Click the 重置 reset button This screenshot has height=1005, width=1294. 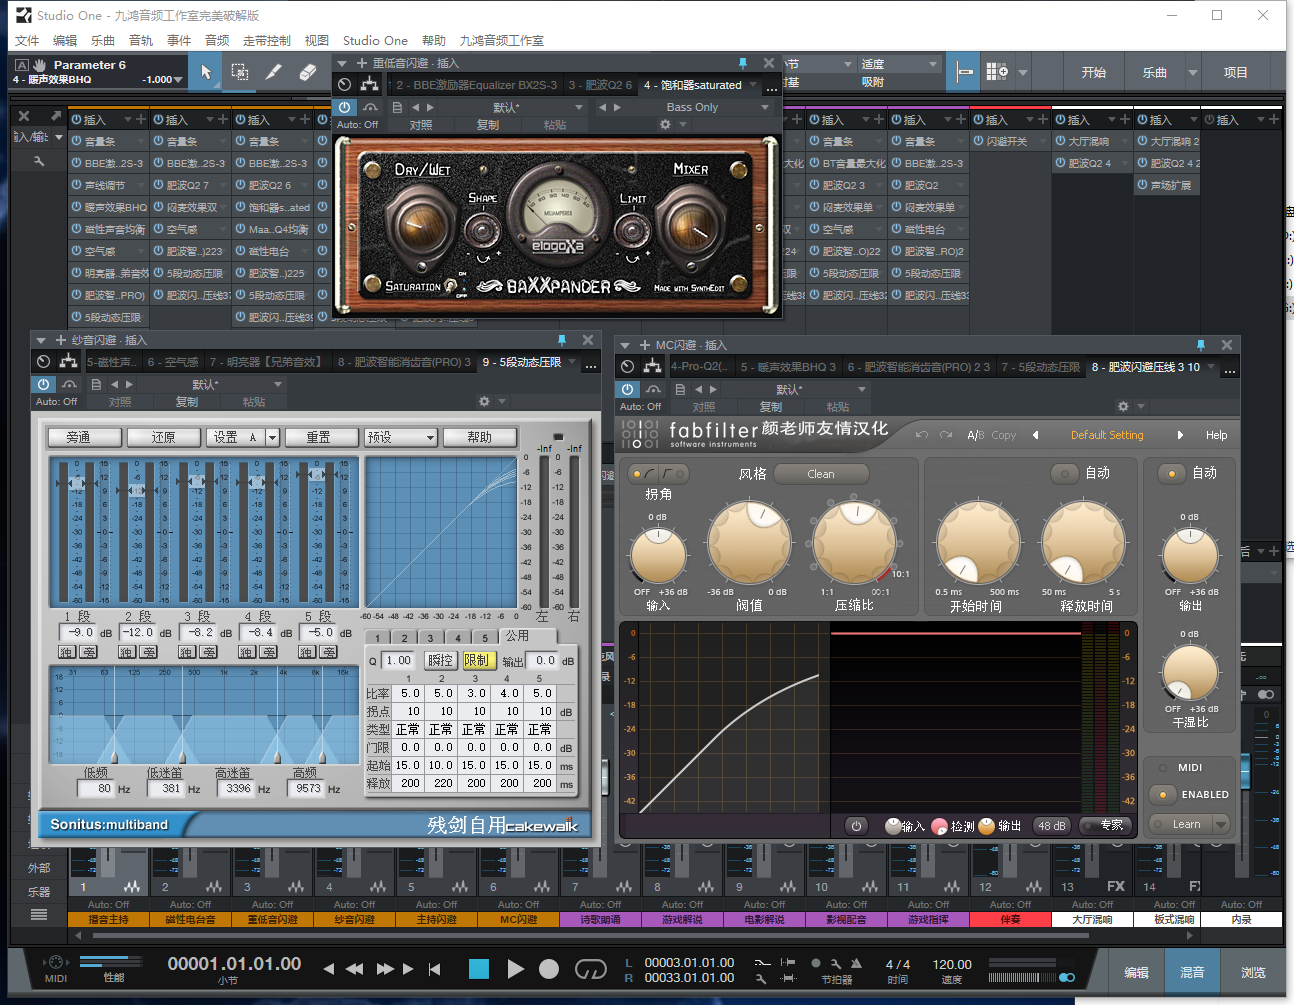click(x=318, y=437)
